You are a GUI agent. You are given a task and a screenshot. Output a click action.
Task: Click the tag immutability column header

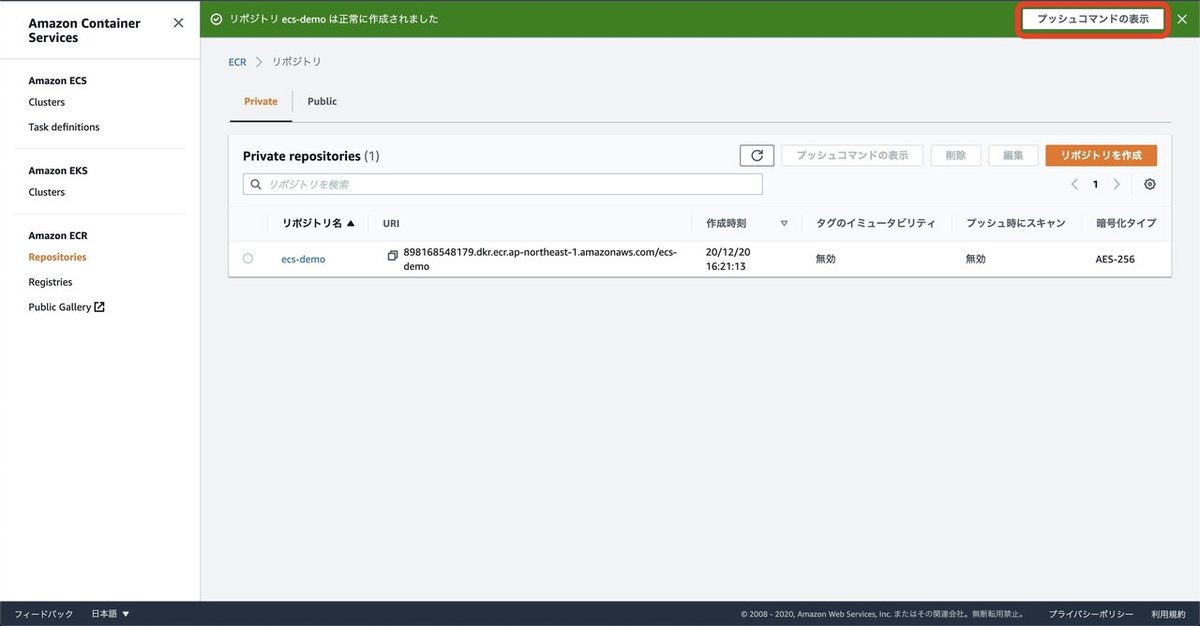(x=876, y=223)
